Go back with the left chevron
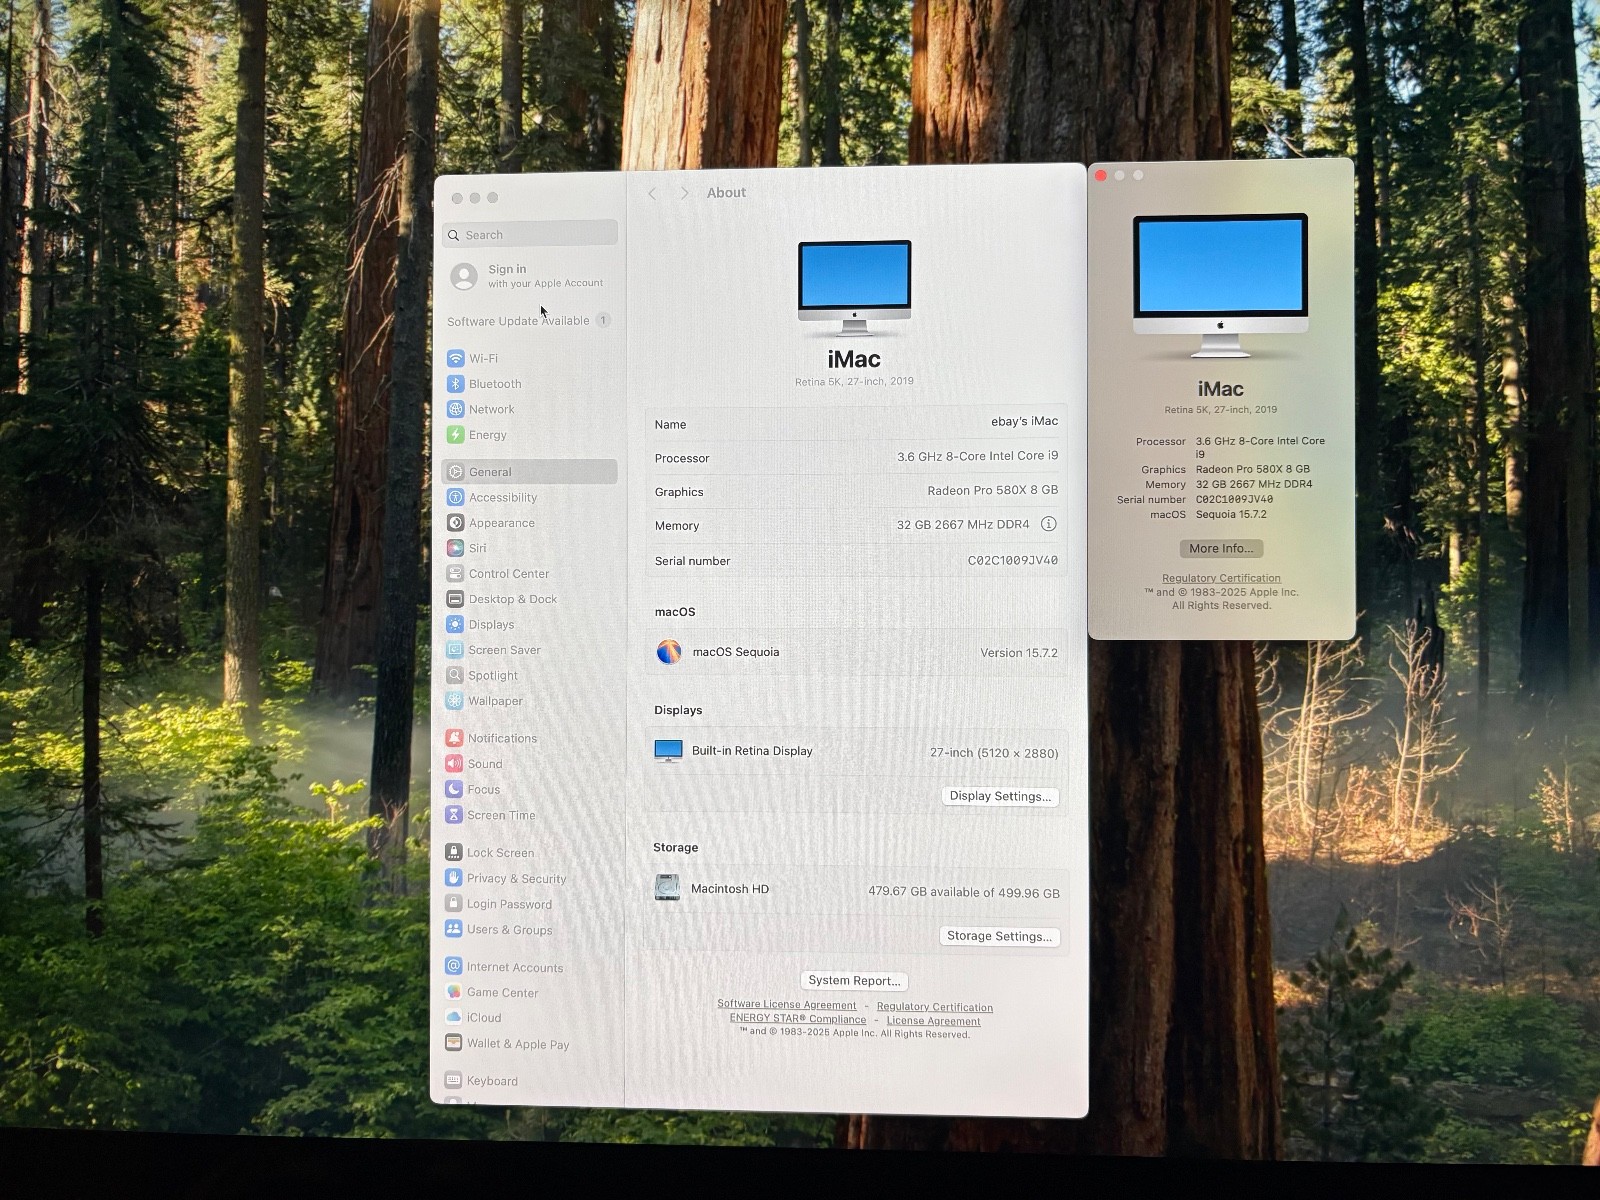Viewport: 1600px width, 1200px height. point(652,193)
